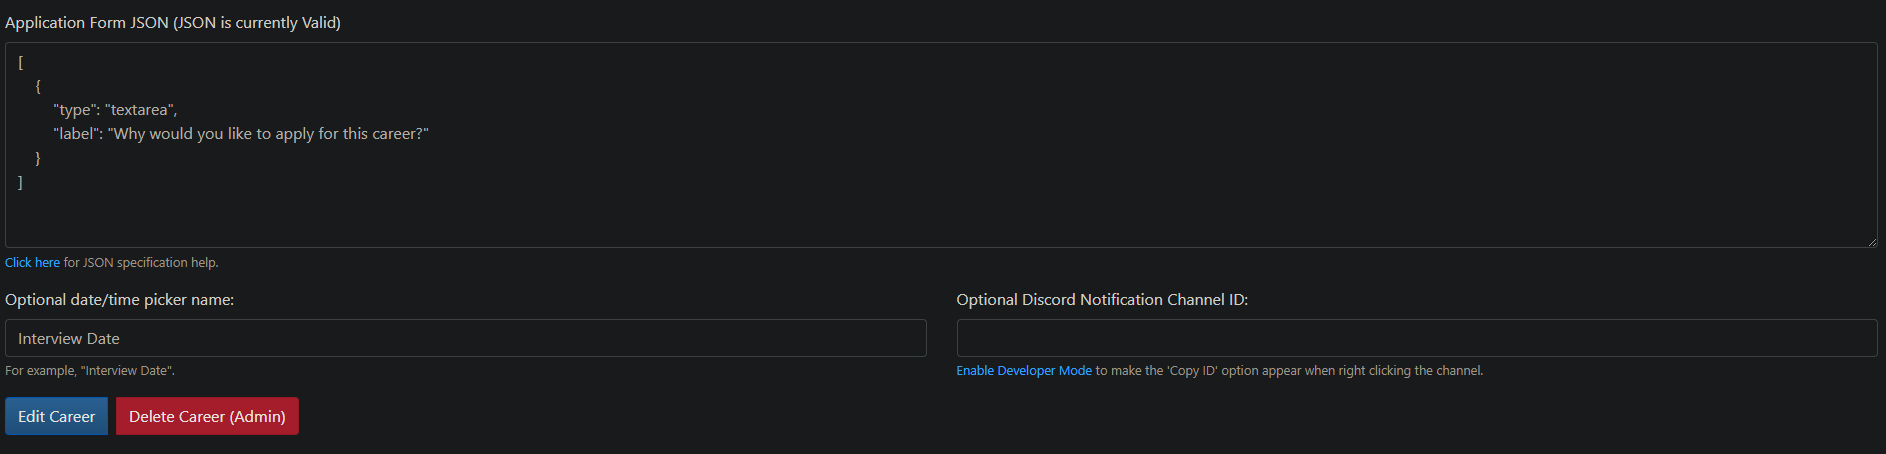Focus the date/time picker name field
This screenshot has height=454, width=1886.
pos(465,338)
